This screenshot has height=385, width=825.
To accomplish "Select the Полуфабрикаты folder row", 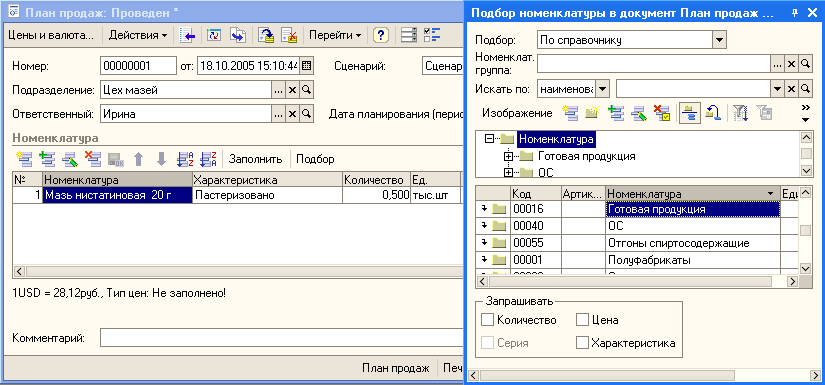I will tap(637, 260).
